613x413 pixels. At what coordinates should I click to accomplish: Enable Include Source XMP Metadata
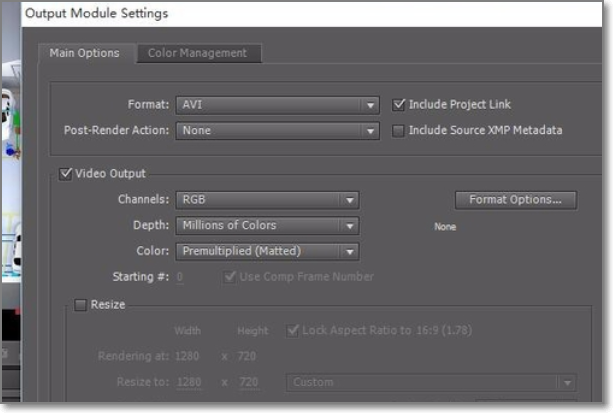[400, 130]
